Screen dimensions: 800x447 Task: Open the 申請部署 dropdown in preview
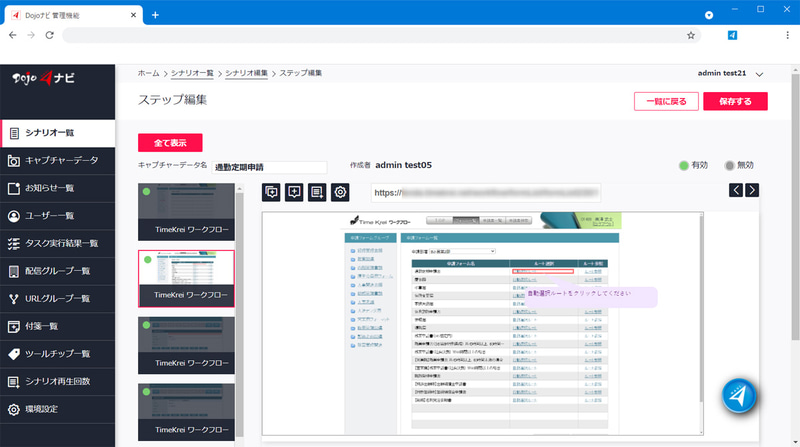point(462,252)
